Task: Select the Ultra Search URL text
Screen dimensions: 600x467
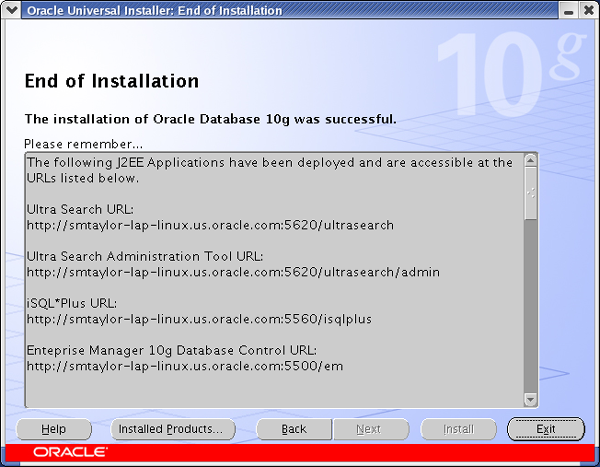Action: (210, 226)
